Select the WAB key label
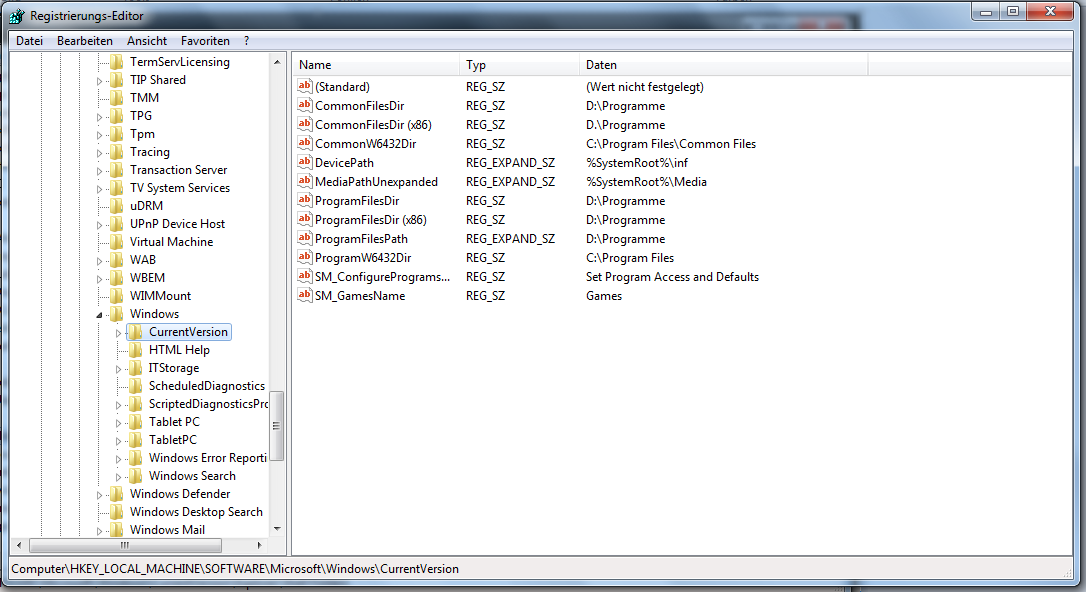This screenshot has height=592, width=1086. tap(143, 260)
